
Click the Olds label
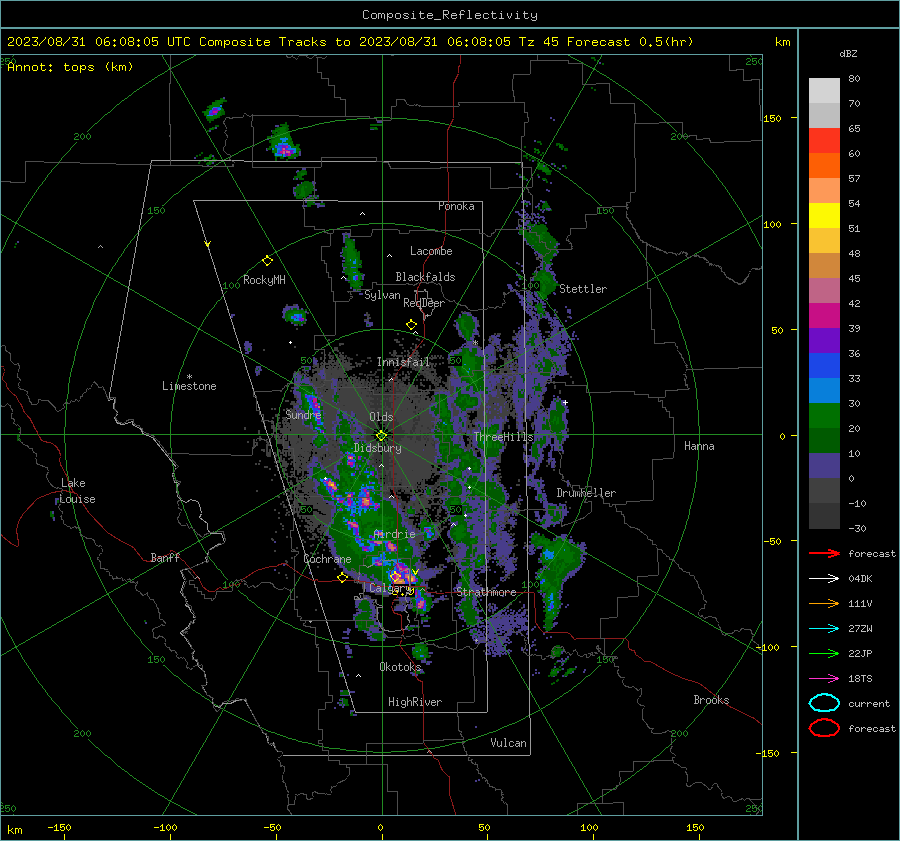[x=381, y=417]
